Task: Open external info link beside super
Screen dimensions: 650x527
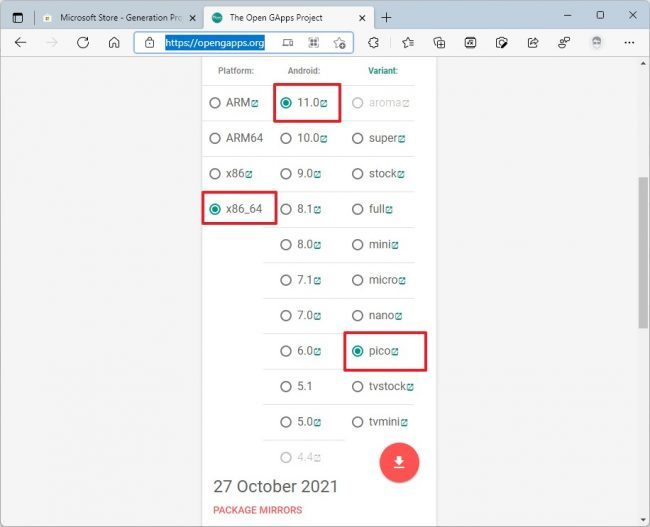Action: 401,139
